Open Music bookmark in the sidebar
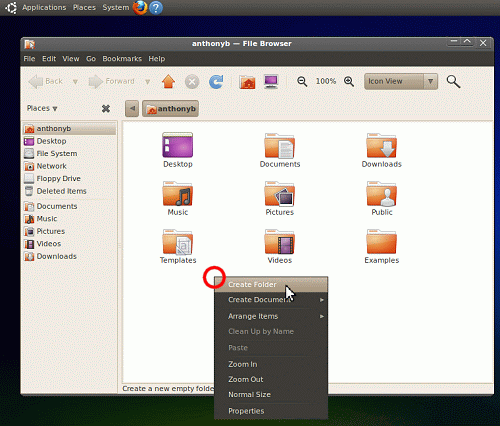500x426 pixels. coord(69,219)
